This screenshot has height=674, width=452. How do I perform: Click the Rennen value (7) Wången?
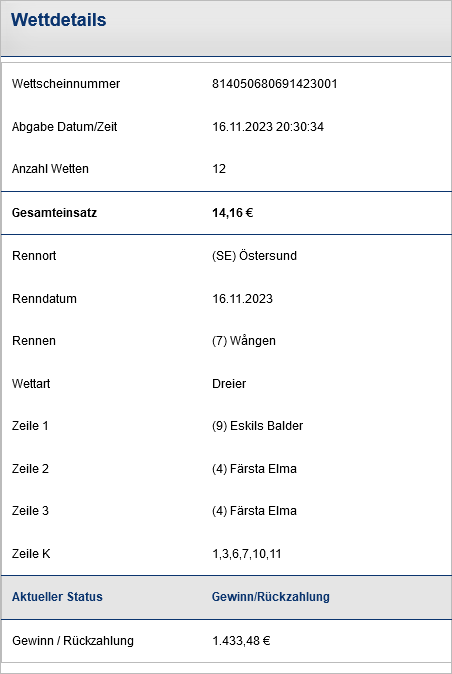244,341
